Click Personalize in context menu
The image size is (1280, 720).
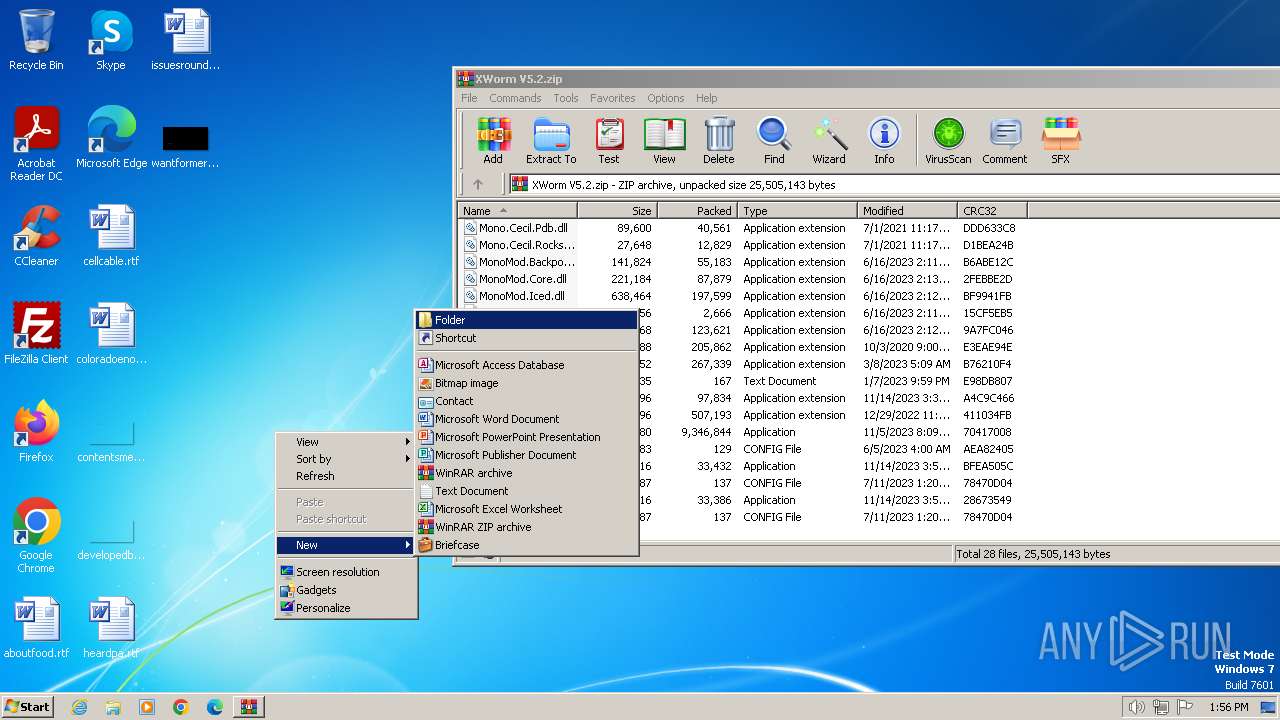pyautogui.click(x=346, y=608)
